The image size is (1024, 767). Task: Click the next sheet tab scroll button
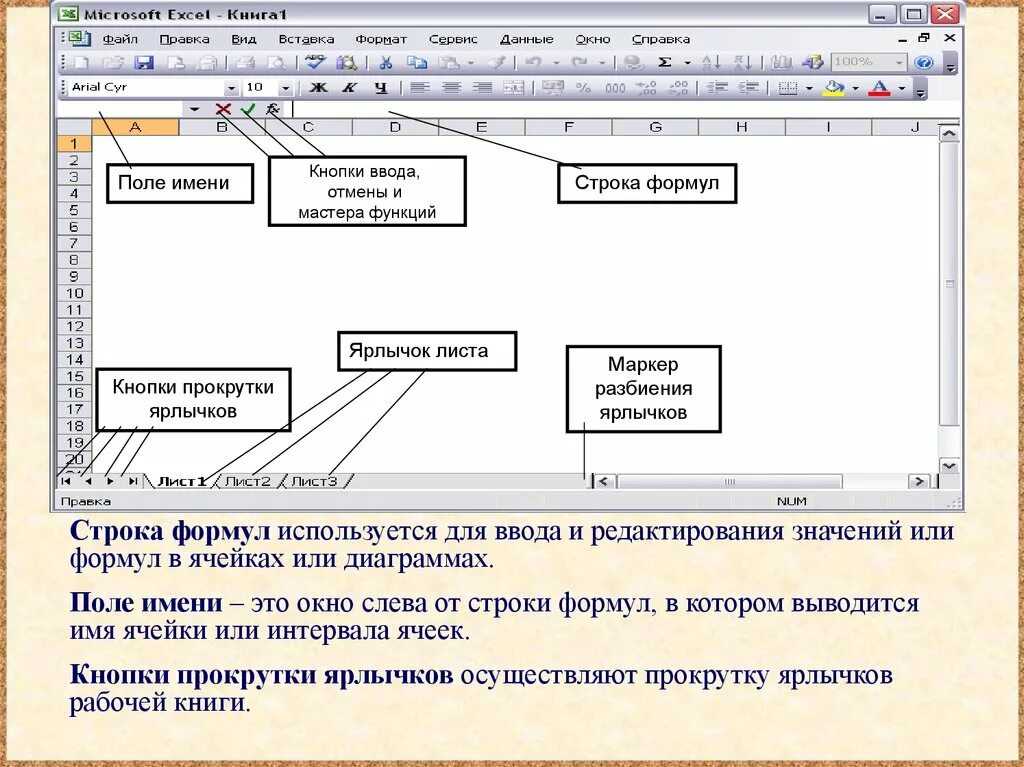[110, 481]
